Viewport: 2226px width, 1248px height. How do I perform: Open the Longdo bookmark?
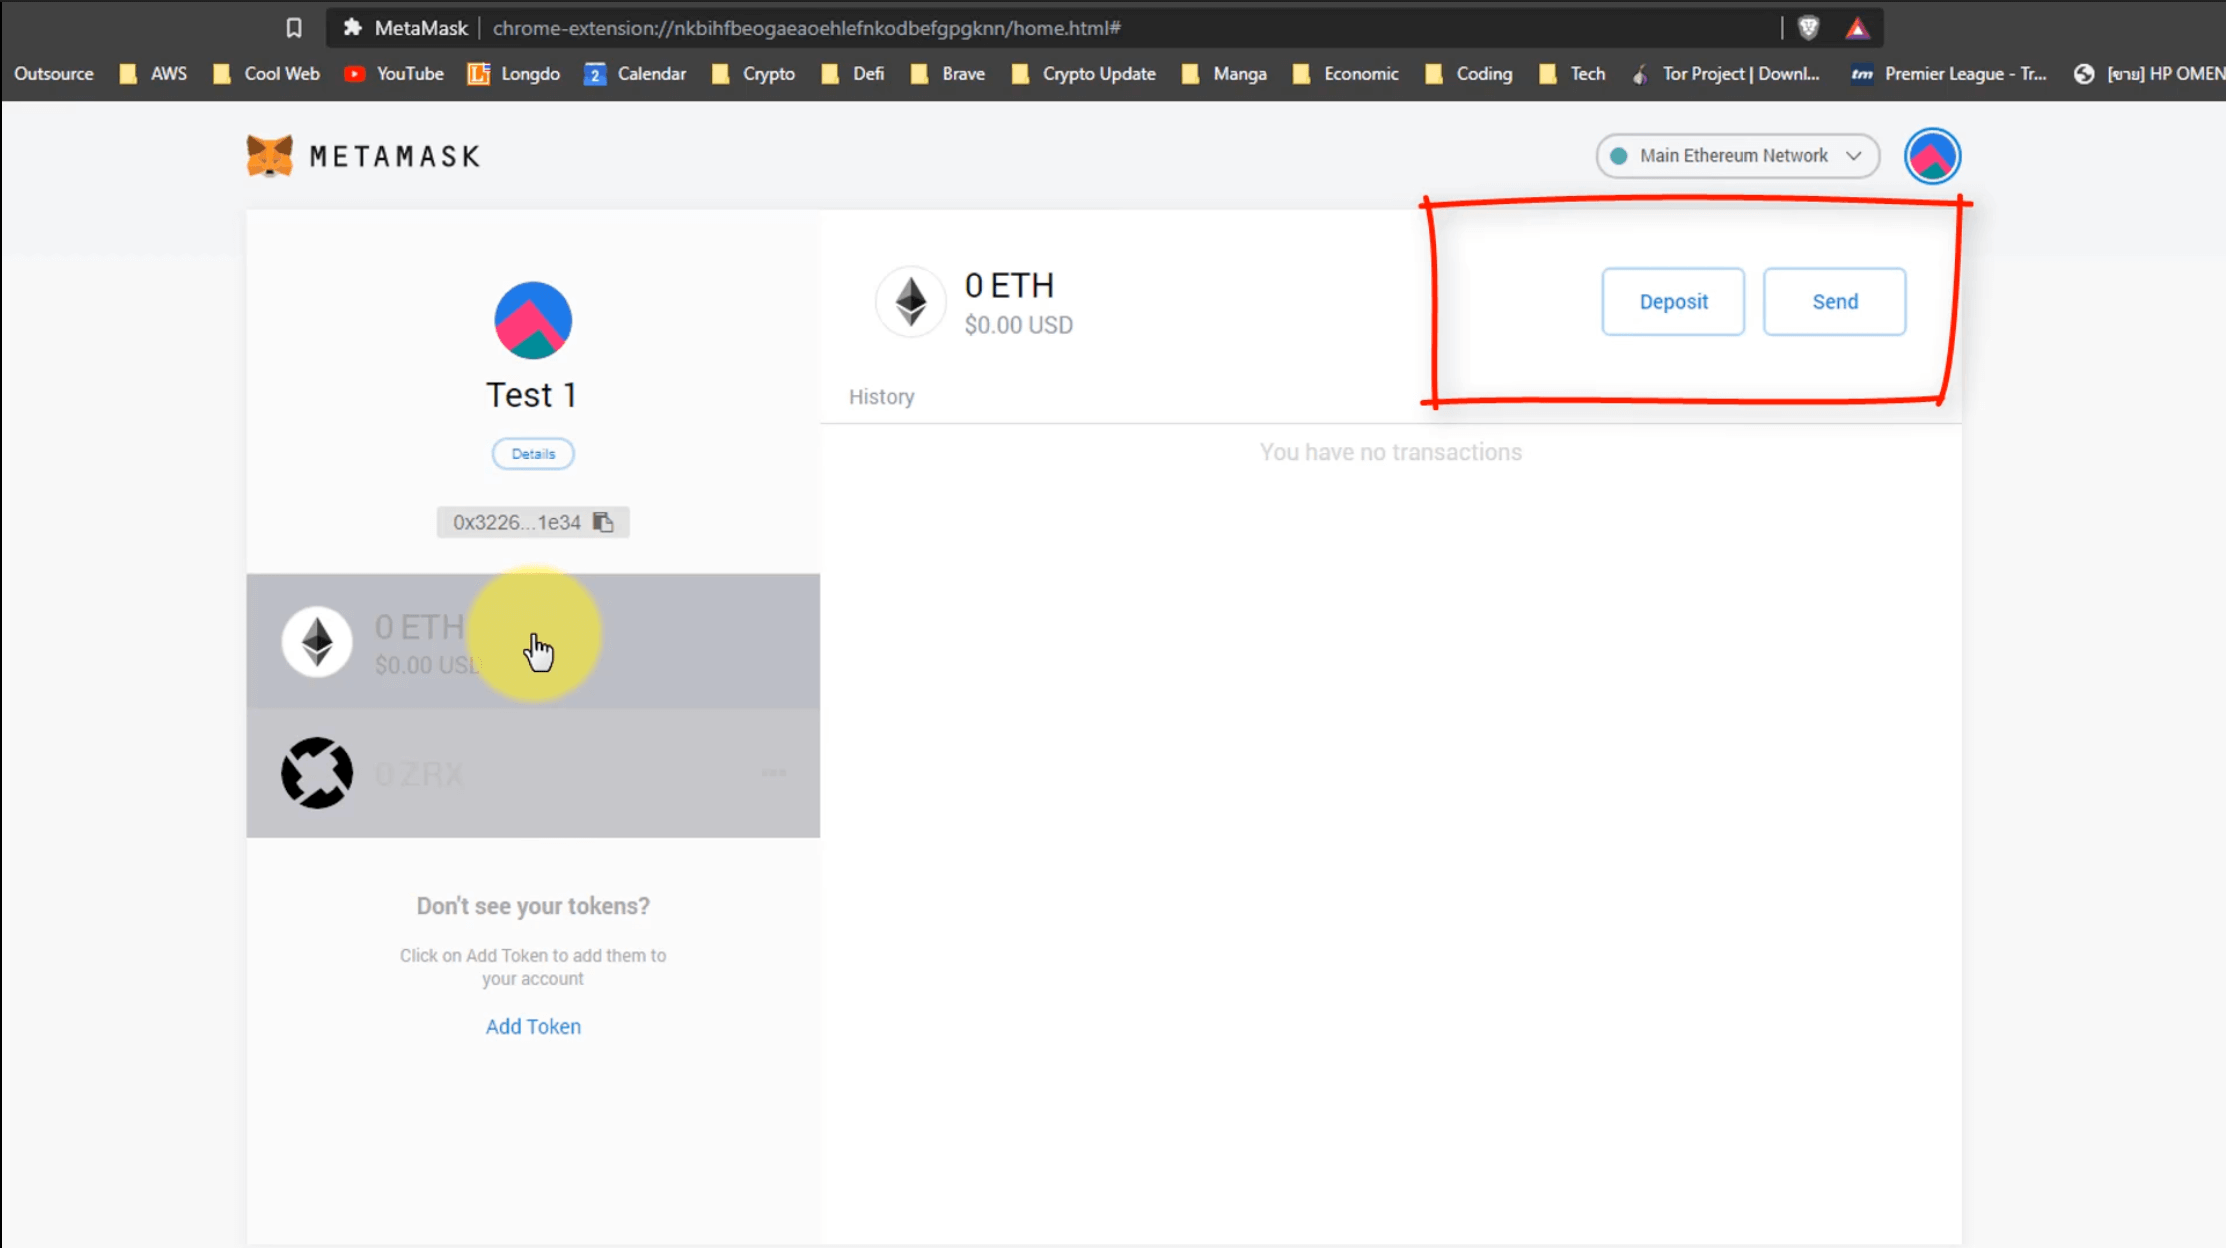514,74
